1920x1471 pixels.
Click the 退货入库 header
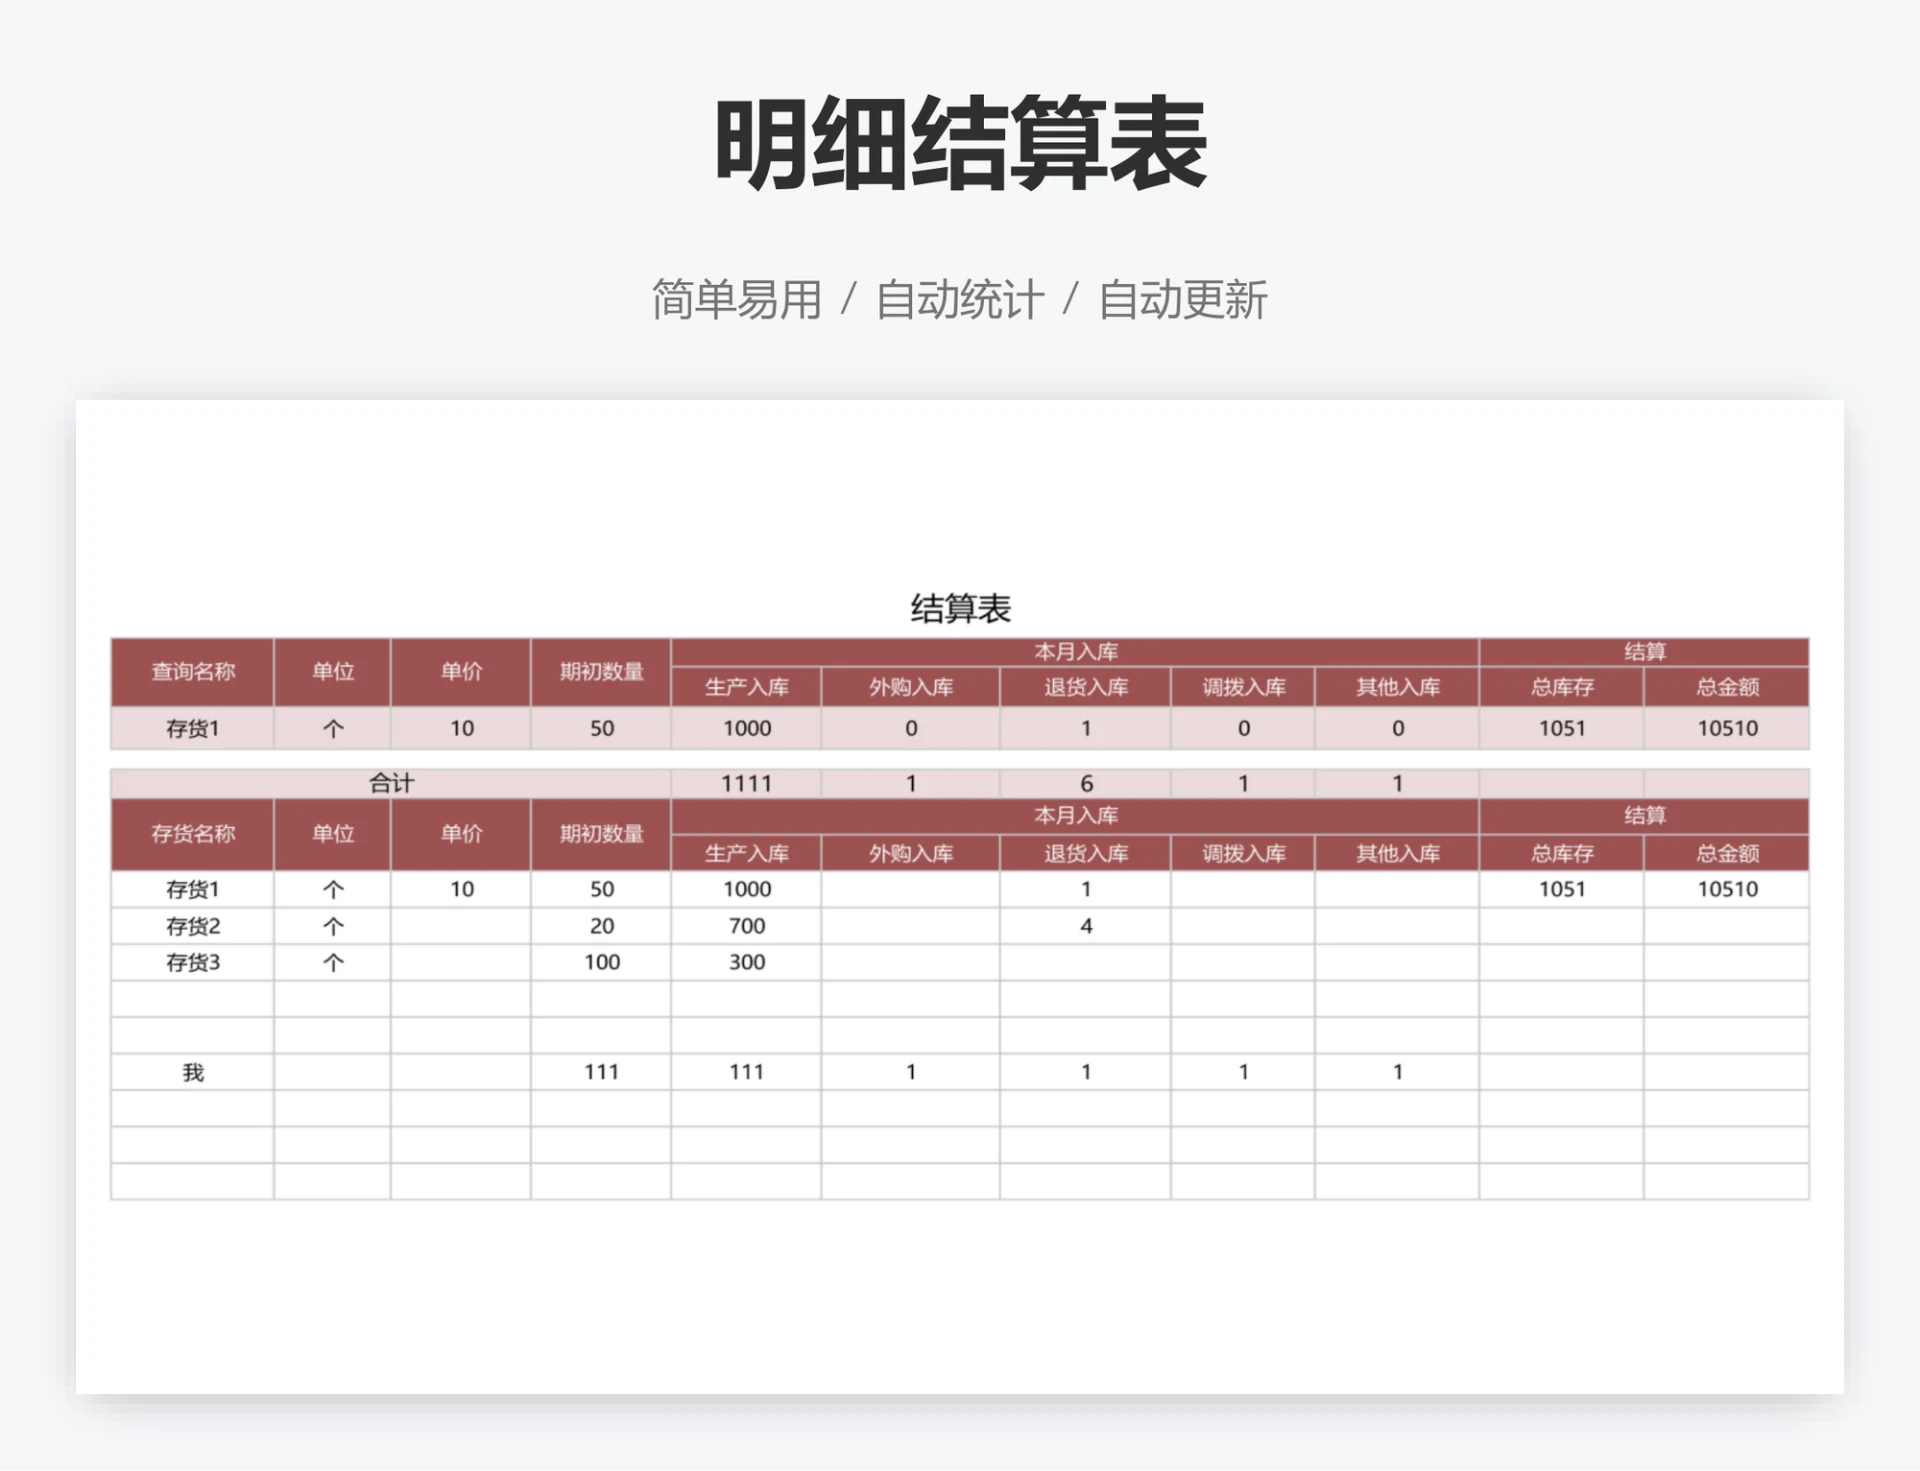[x=1085, y=687]
